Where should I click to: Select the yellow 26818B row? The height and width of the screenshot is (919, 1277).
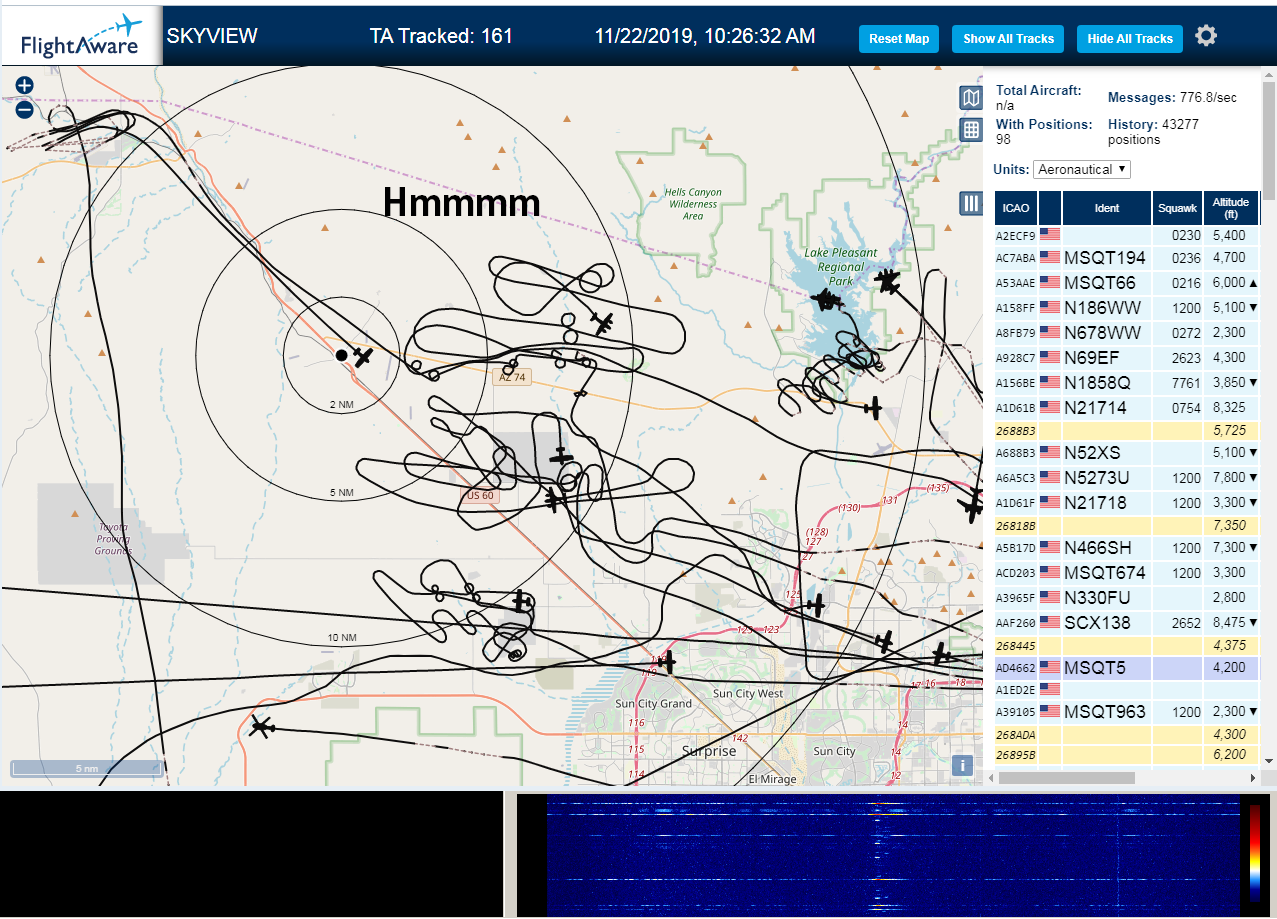(1127, 525)
